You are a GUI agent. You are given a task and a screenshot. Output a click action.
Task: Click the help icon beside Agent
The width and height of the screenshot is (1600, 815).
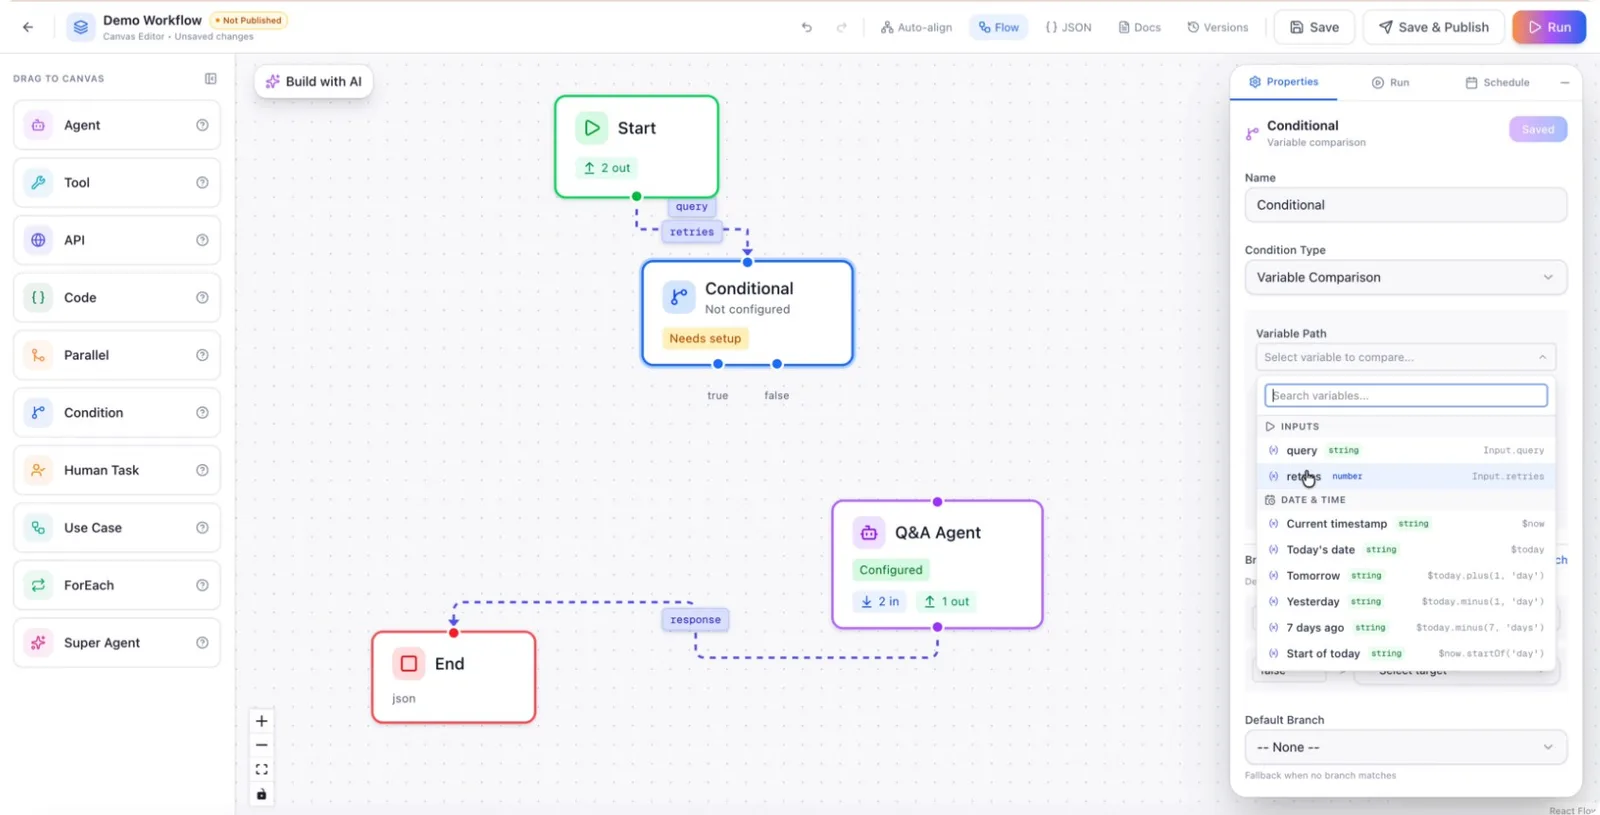(202, 125)
